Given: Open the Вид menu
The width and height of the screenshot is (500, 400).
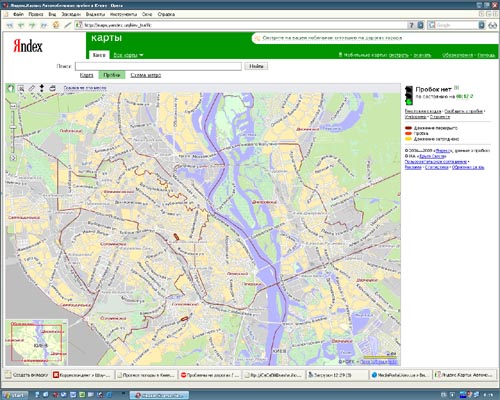Looking at the screenshot, I should 52,14.
